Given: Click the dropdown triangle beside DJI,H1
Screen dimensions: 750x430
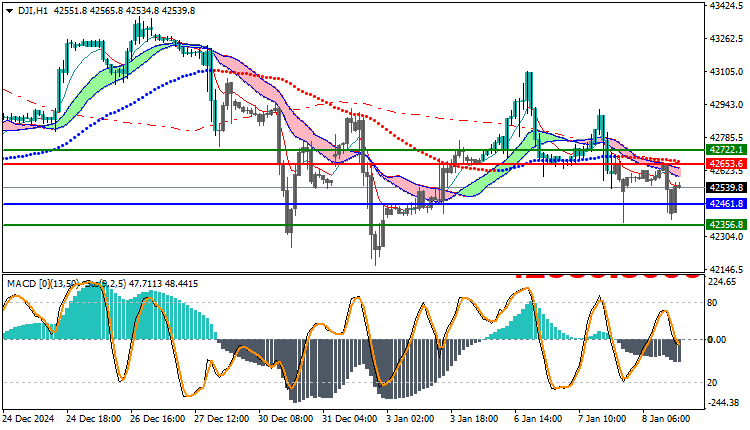Looking at the screenshot, I should tap(10, 11).
